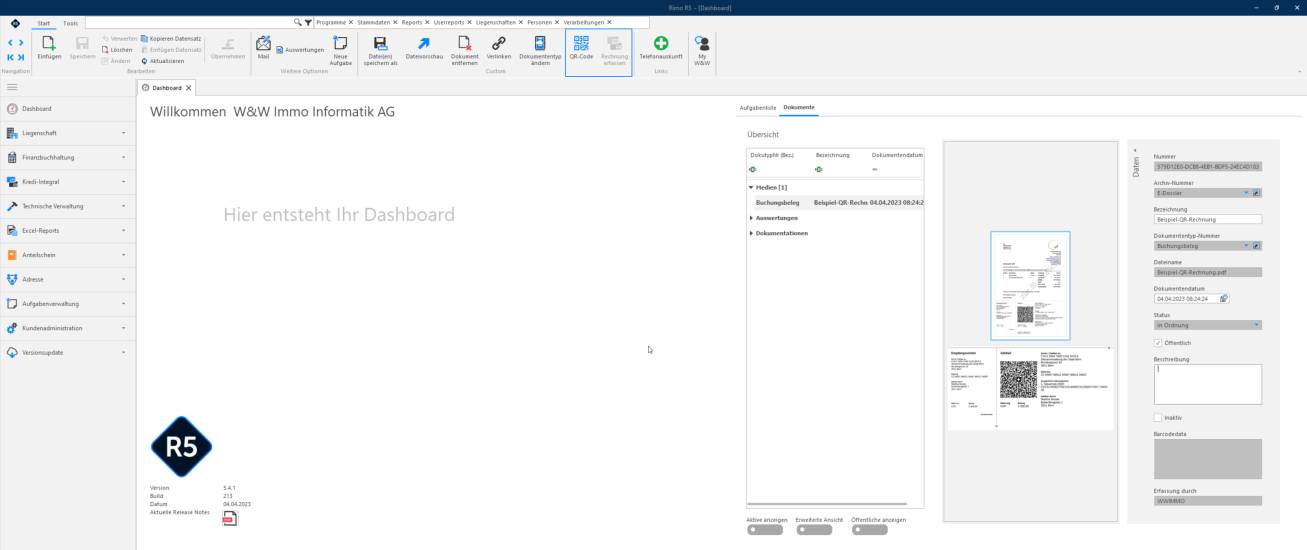Viewport: 1307px width, 550px height.
Task: Click the Bezeichnung input field
Action: point(1208,219)
